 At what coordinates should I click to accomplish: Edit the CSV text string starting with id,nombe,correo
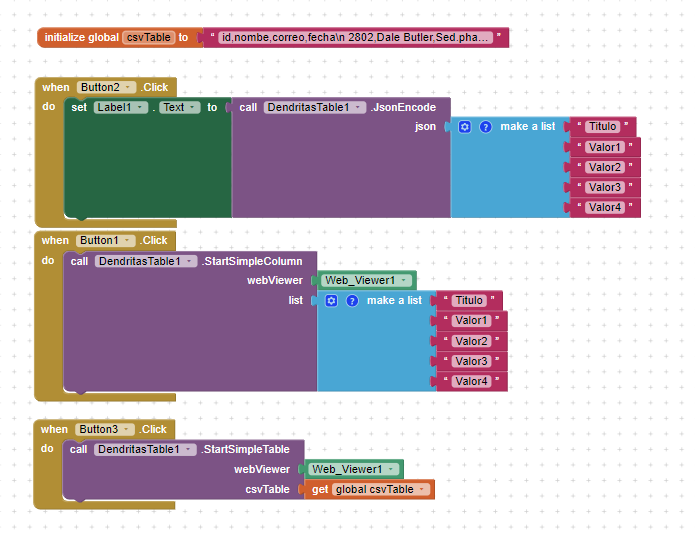coord(353,37)
